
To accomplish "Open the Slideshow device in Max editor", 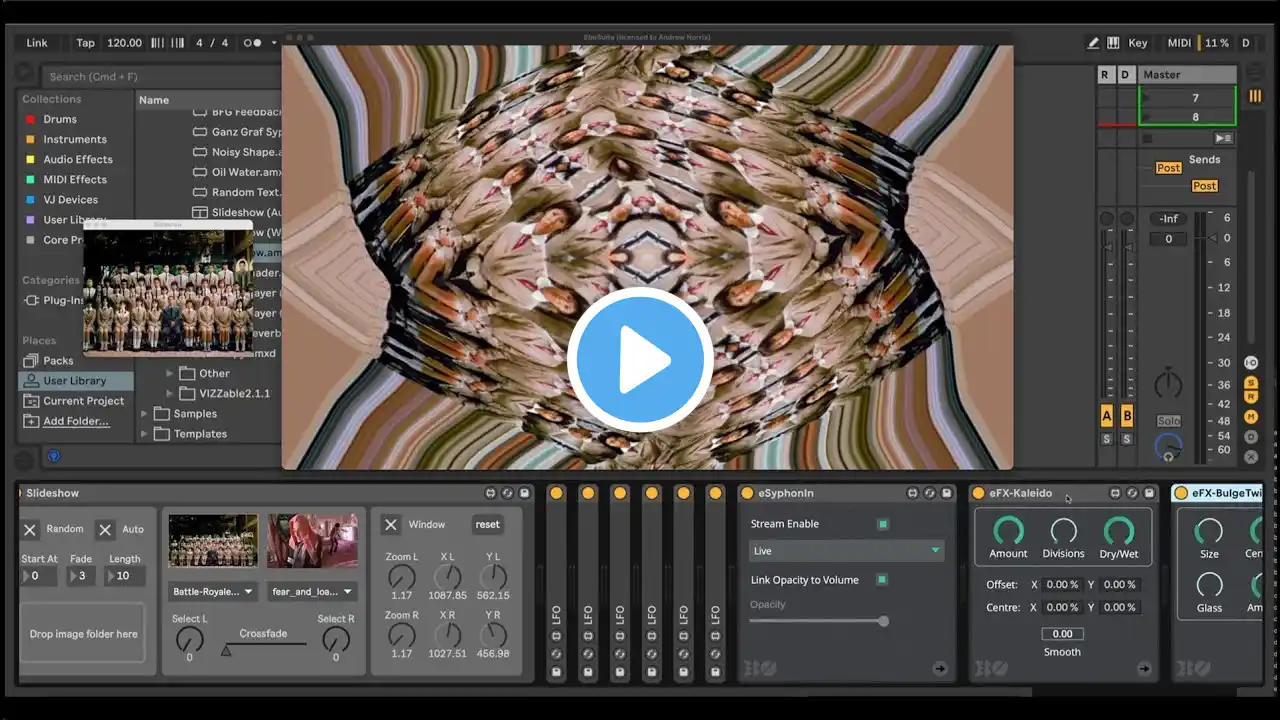I will coord(490,493).
